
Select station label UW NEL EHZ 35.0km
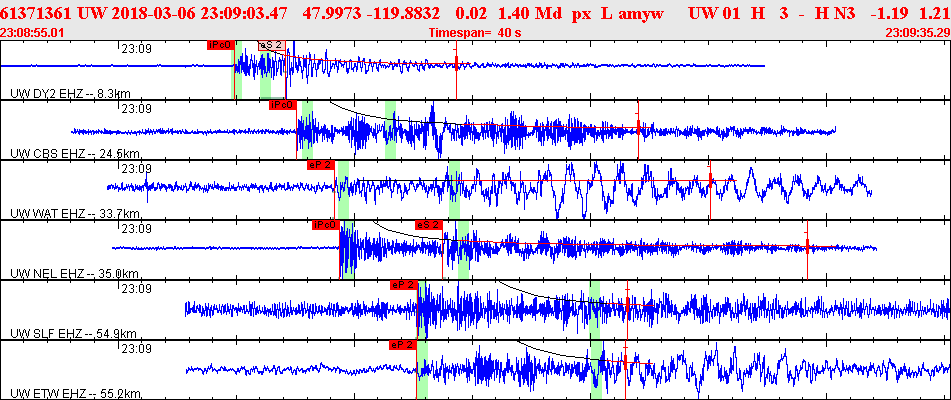[75, 273]
